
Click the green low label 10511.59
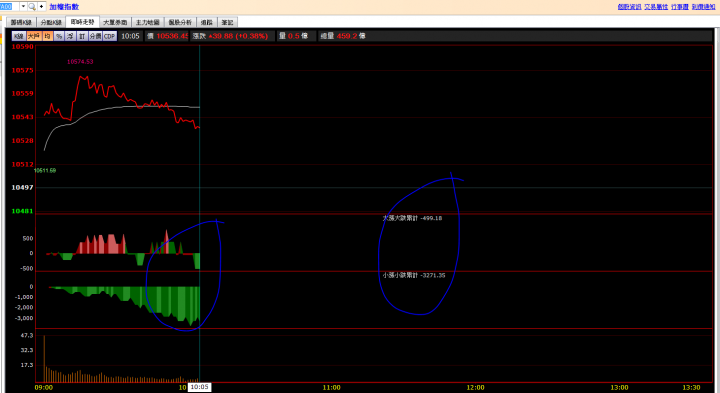point(45,170)
